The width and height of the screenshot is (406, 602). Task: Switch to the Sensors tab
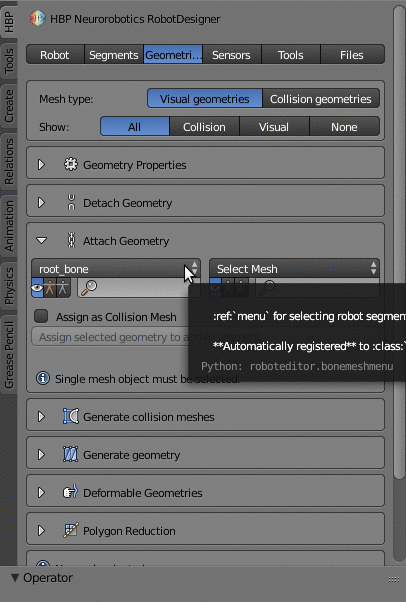tap(232, 55)
